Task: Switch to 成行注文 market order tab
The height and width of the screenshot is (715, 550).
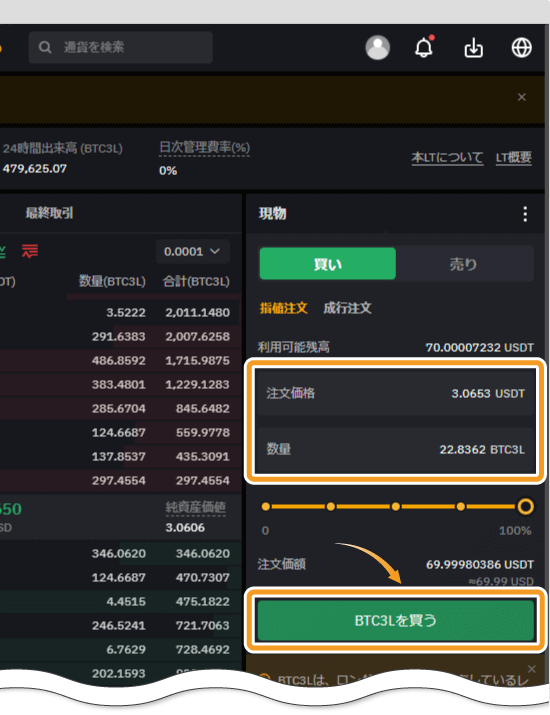Action: (348, 308)
